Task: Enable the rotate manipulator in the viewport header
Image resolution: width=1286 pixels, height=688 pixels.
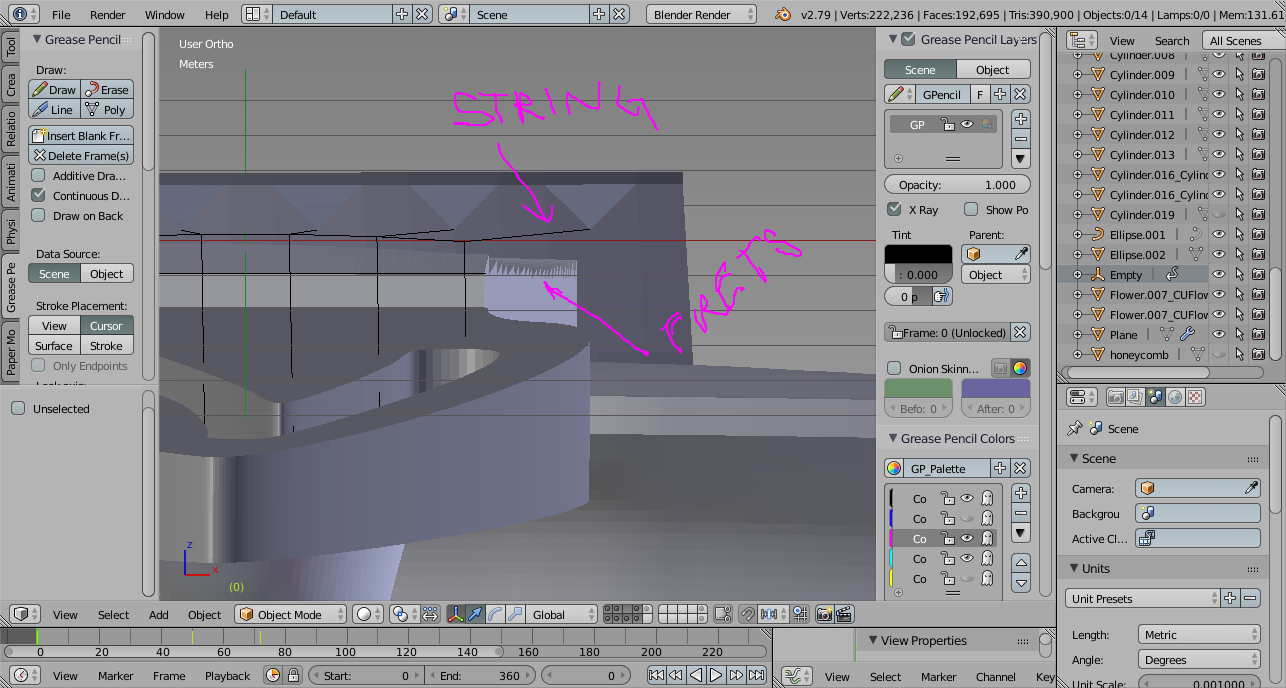Action: [494, 614]
